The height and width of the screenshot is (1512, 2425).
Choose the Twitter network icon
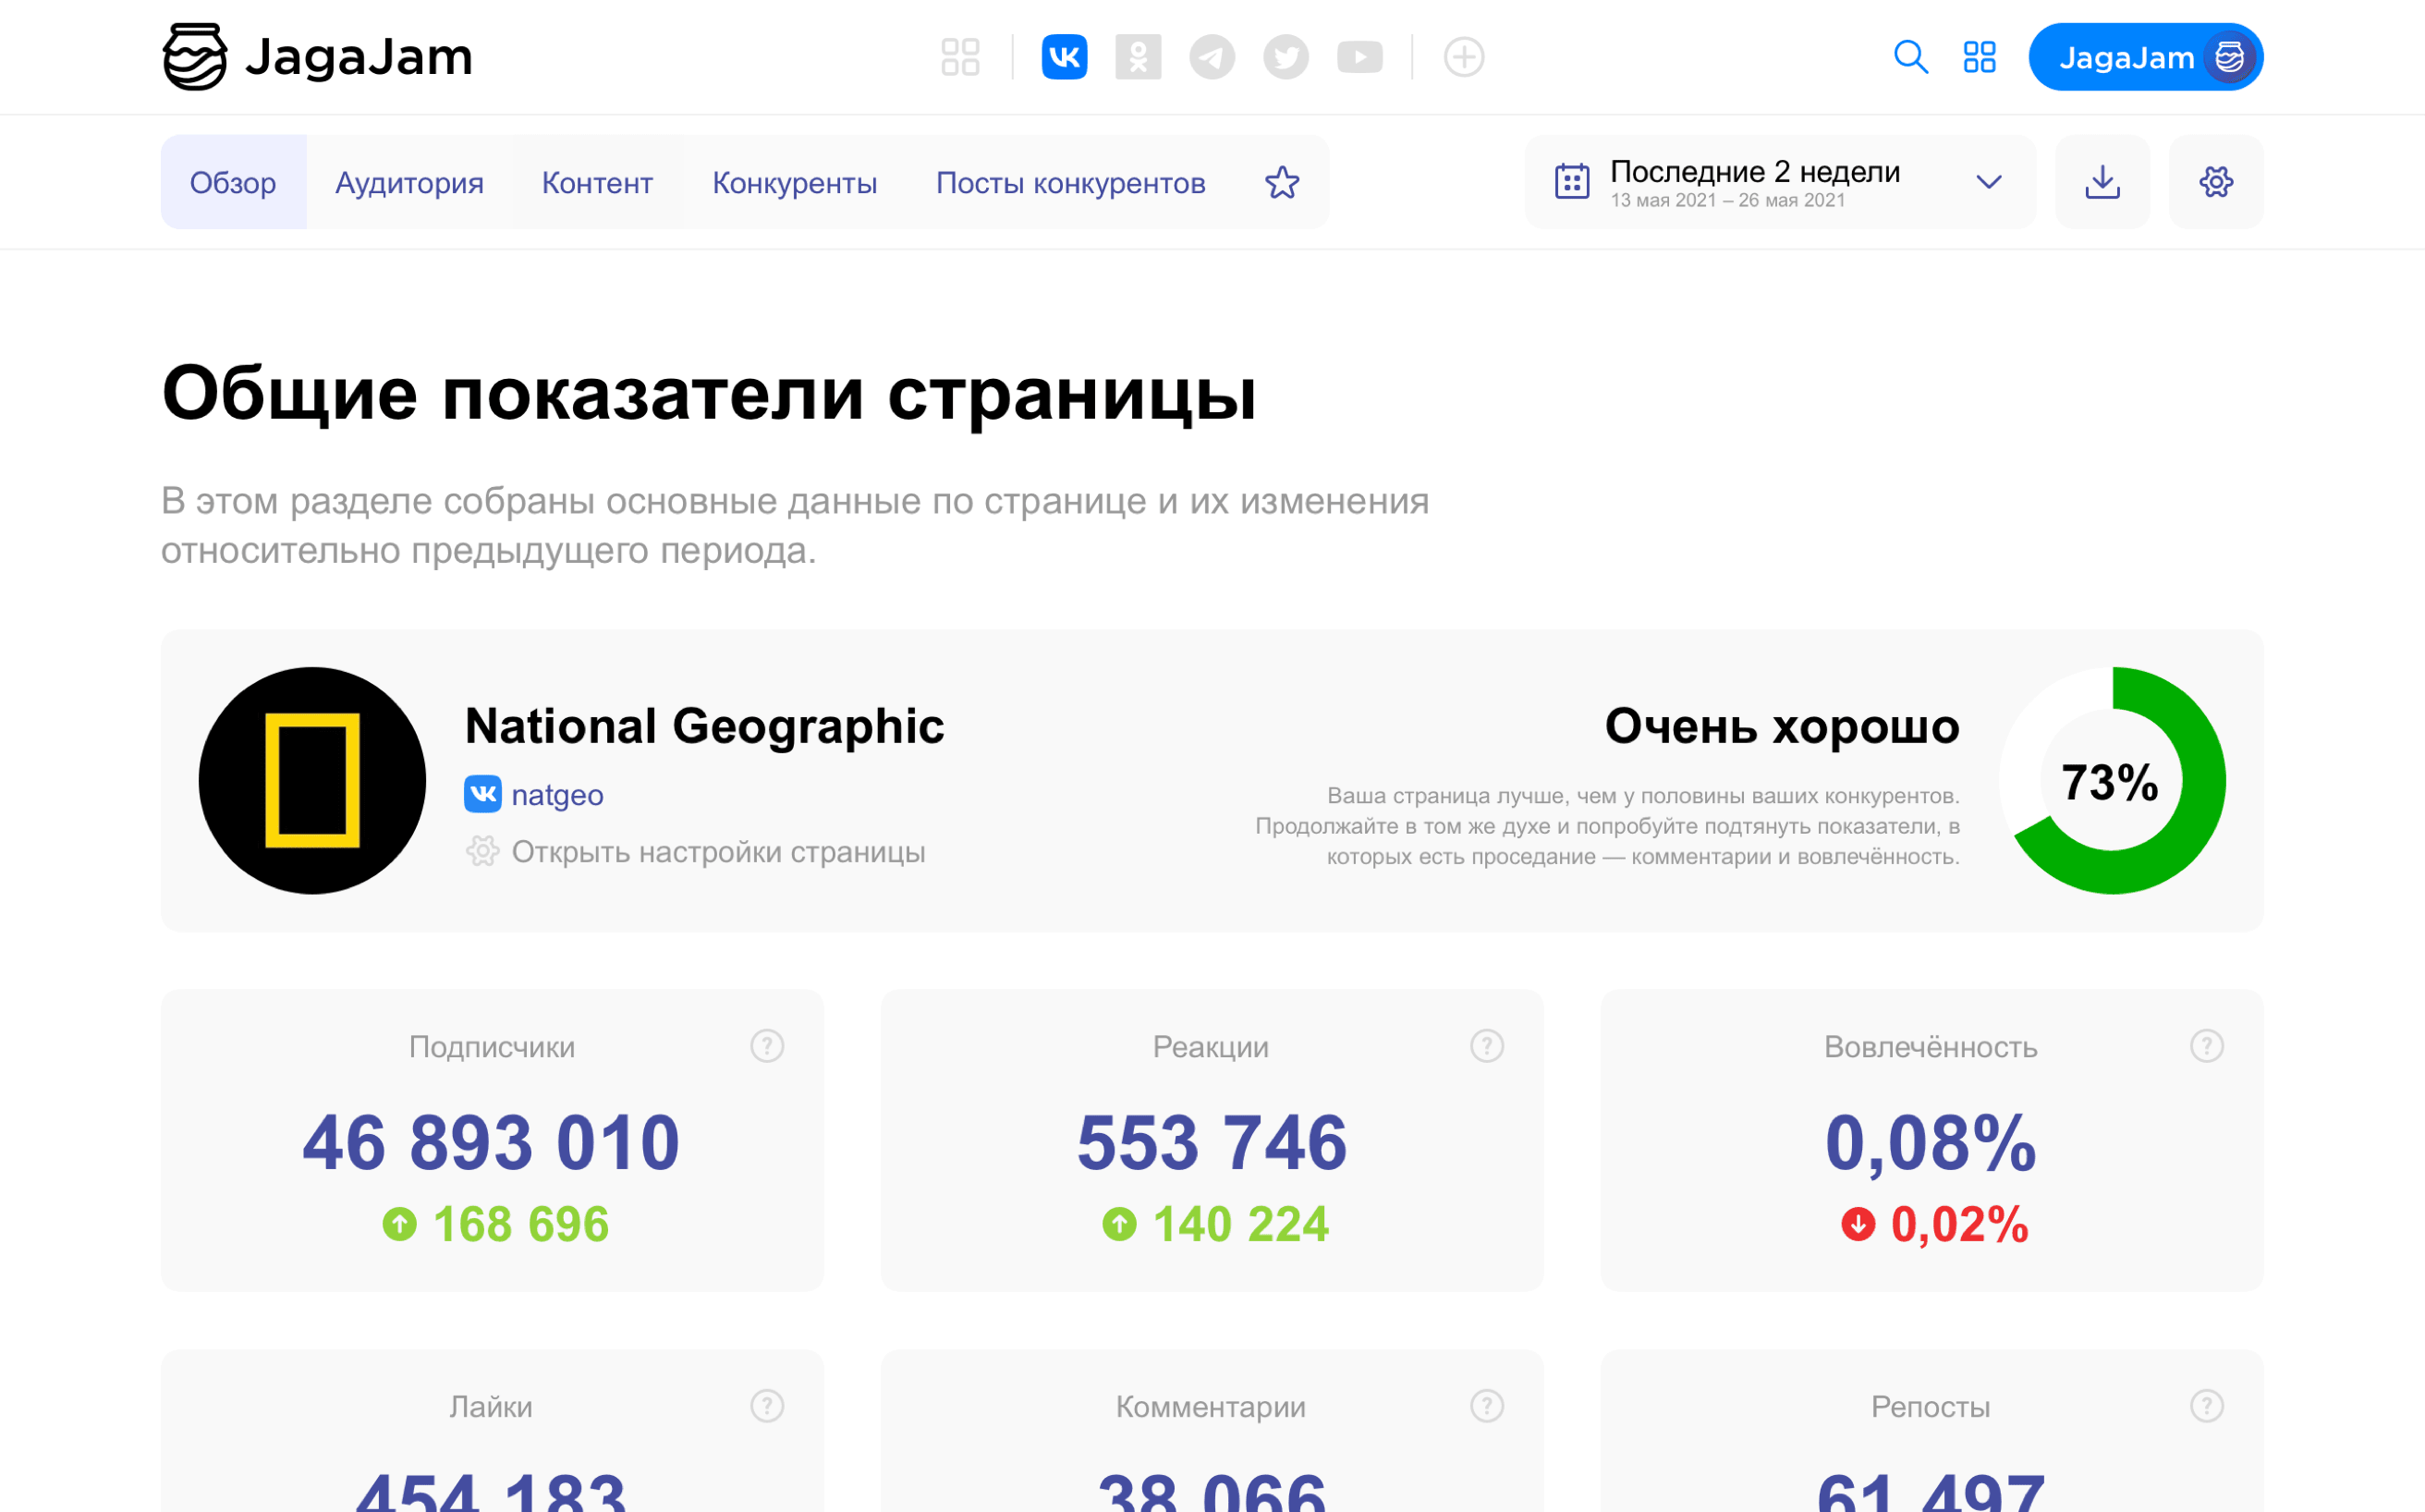[1286, 57]
